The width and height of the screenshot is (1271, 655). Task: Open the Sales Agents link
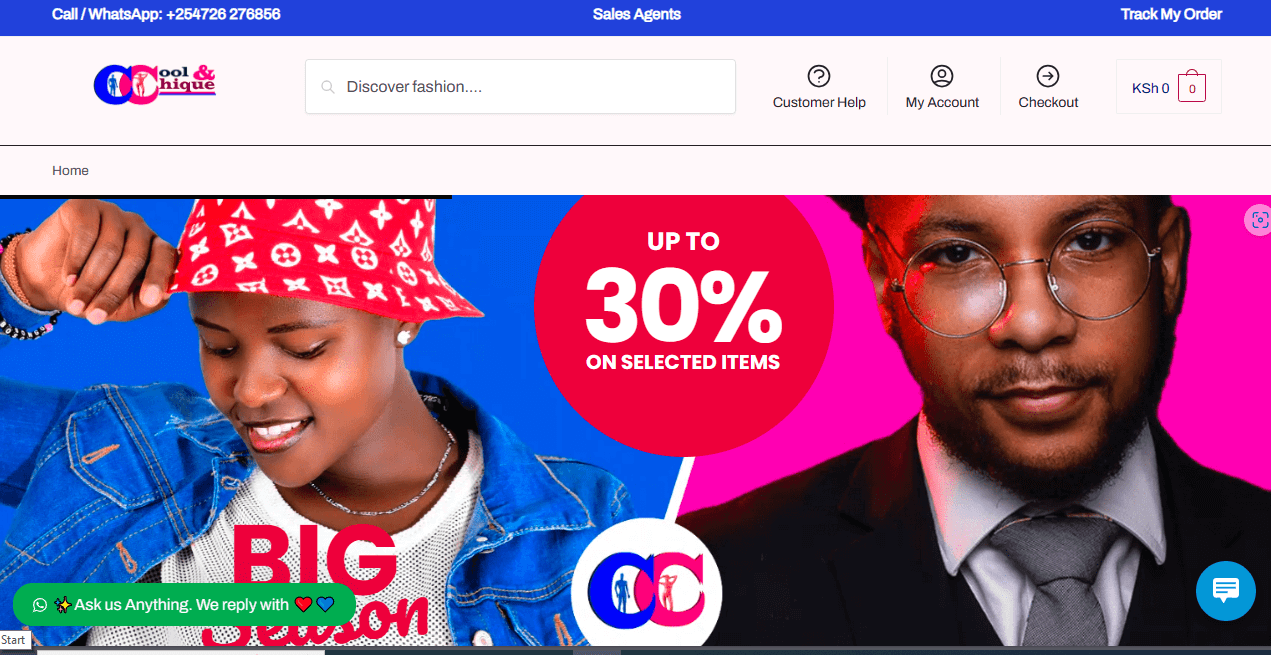tap(636, 14)
